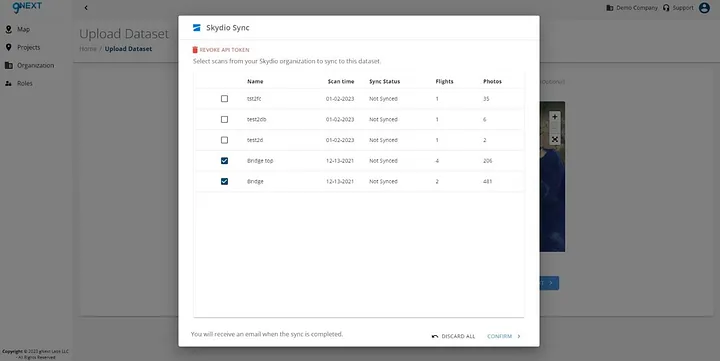The width and height of the screenshot is (720, 361).
Task: Sort scans by Name column header
Action: point(255,81)
